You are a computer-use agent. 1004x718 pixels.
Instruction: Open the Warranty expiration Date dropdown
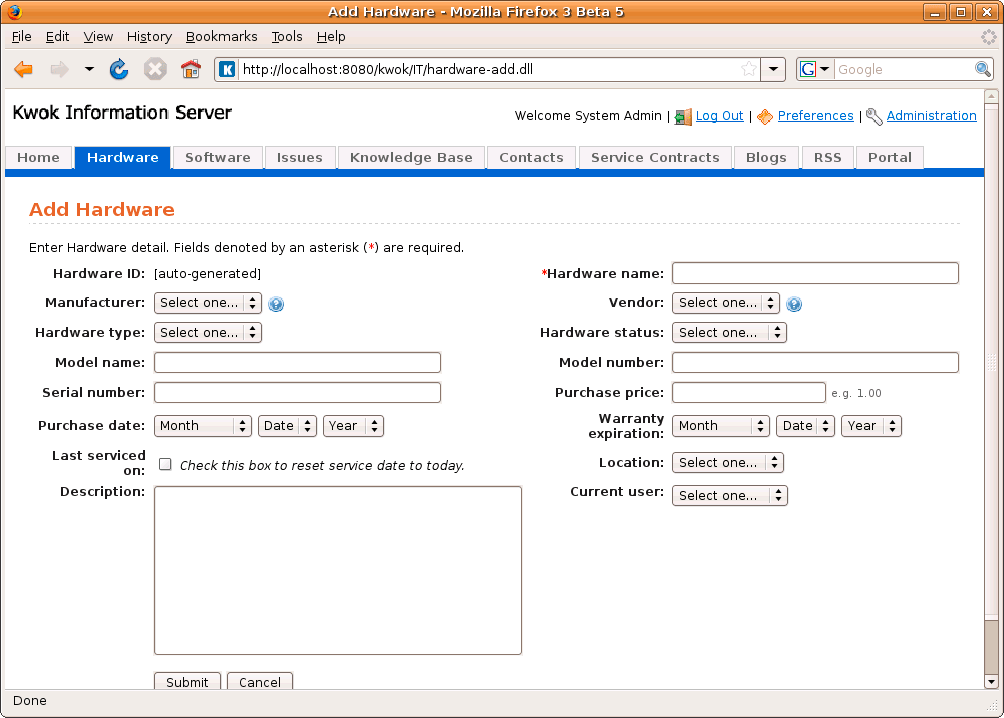pos(806,426)
